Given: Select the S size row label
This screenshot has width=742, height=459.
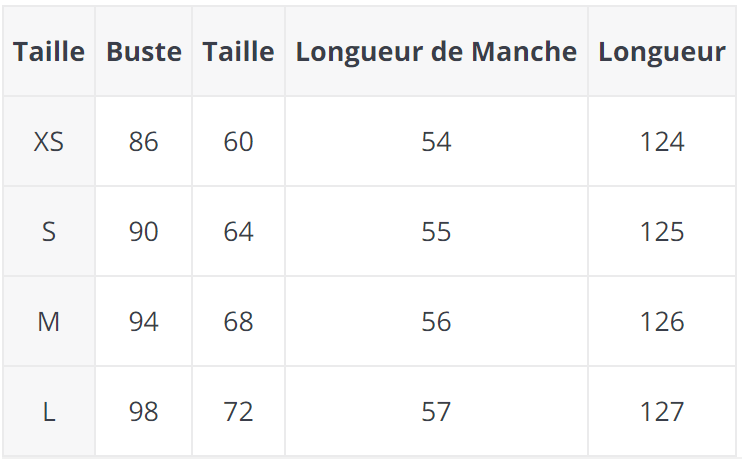Looking at the screenshot, I should click(48, 232).
